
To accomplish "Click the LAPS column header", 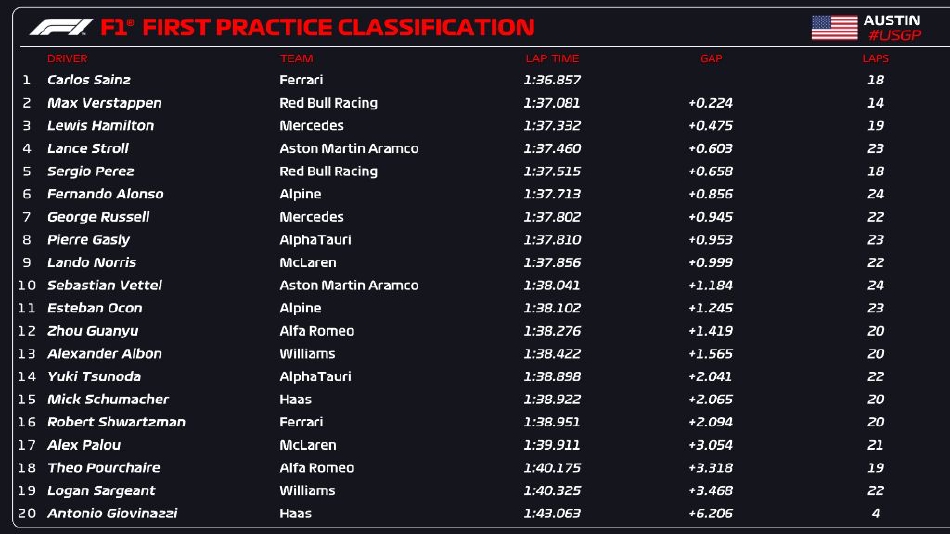I will coord(875,59).
